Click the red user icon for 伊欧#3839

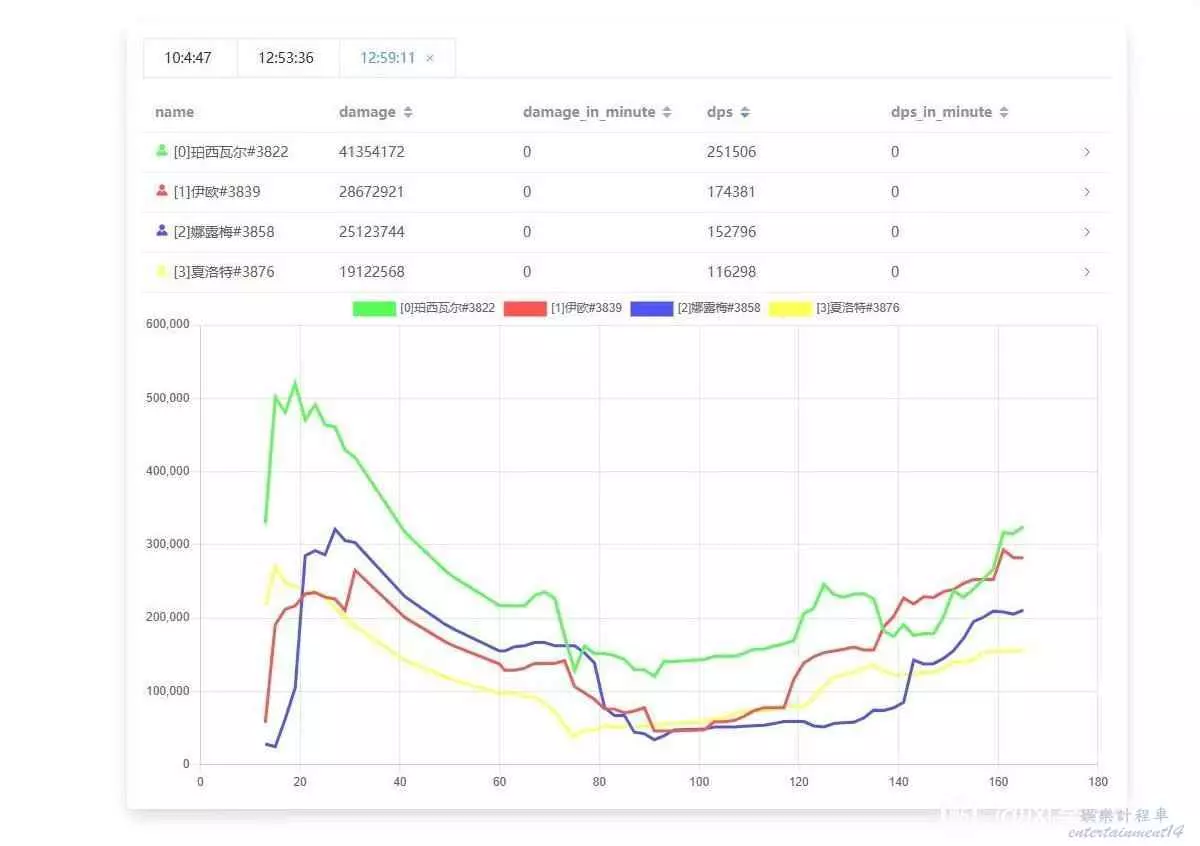coord(162,191)
